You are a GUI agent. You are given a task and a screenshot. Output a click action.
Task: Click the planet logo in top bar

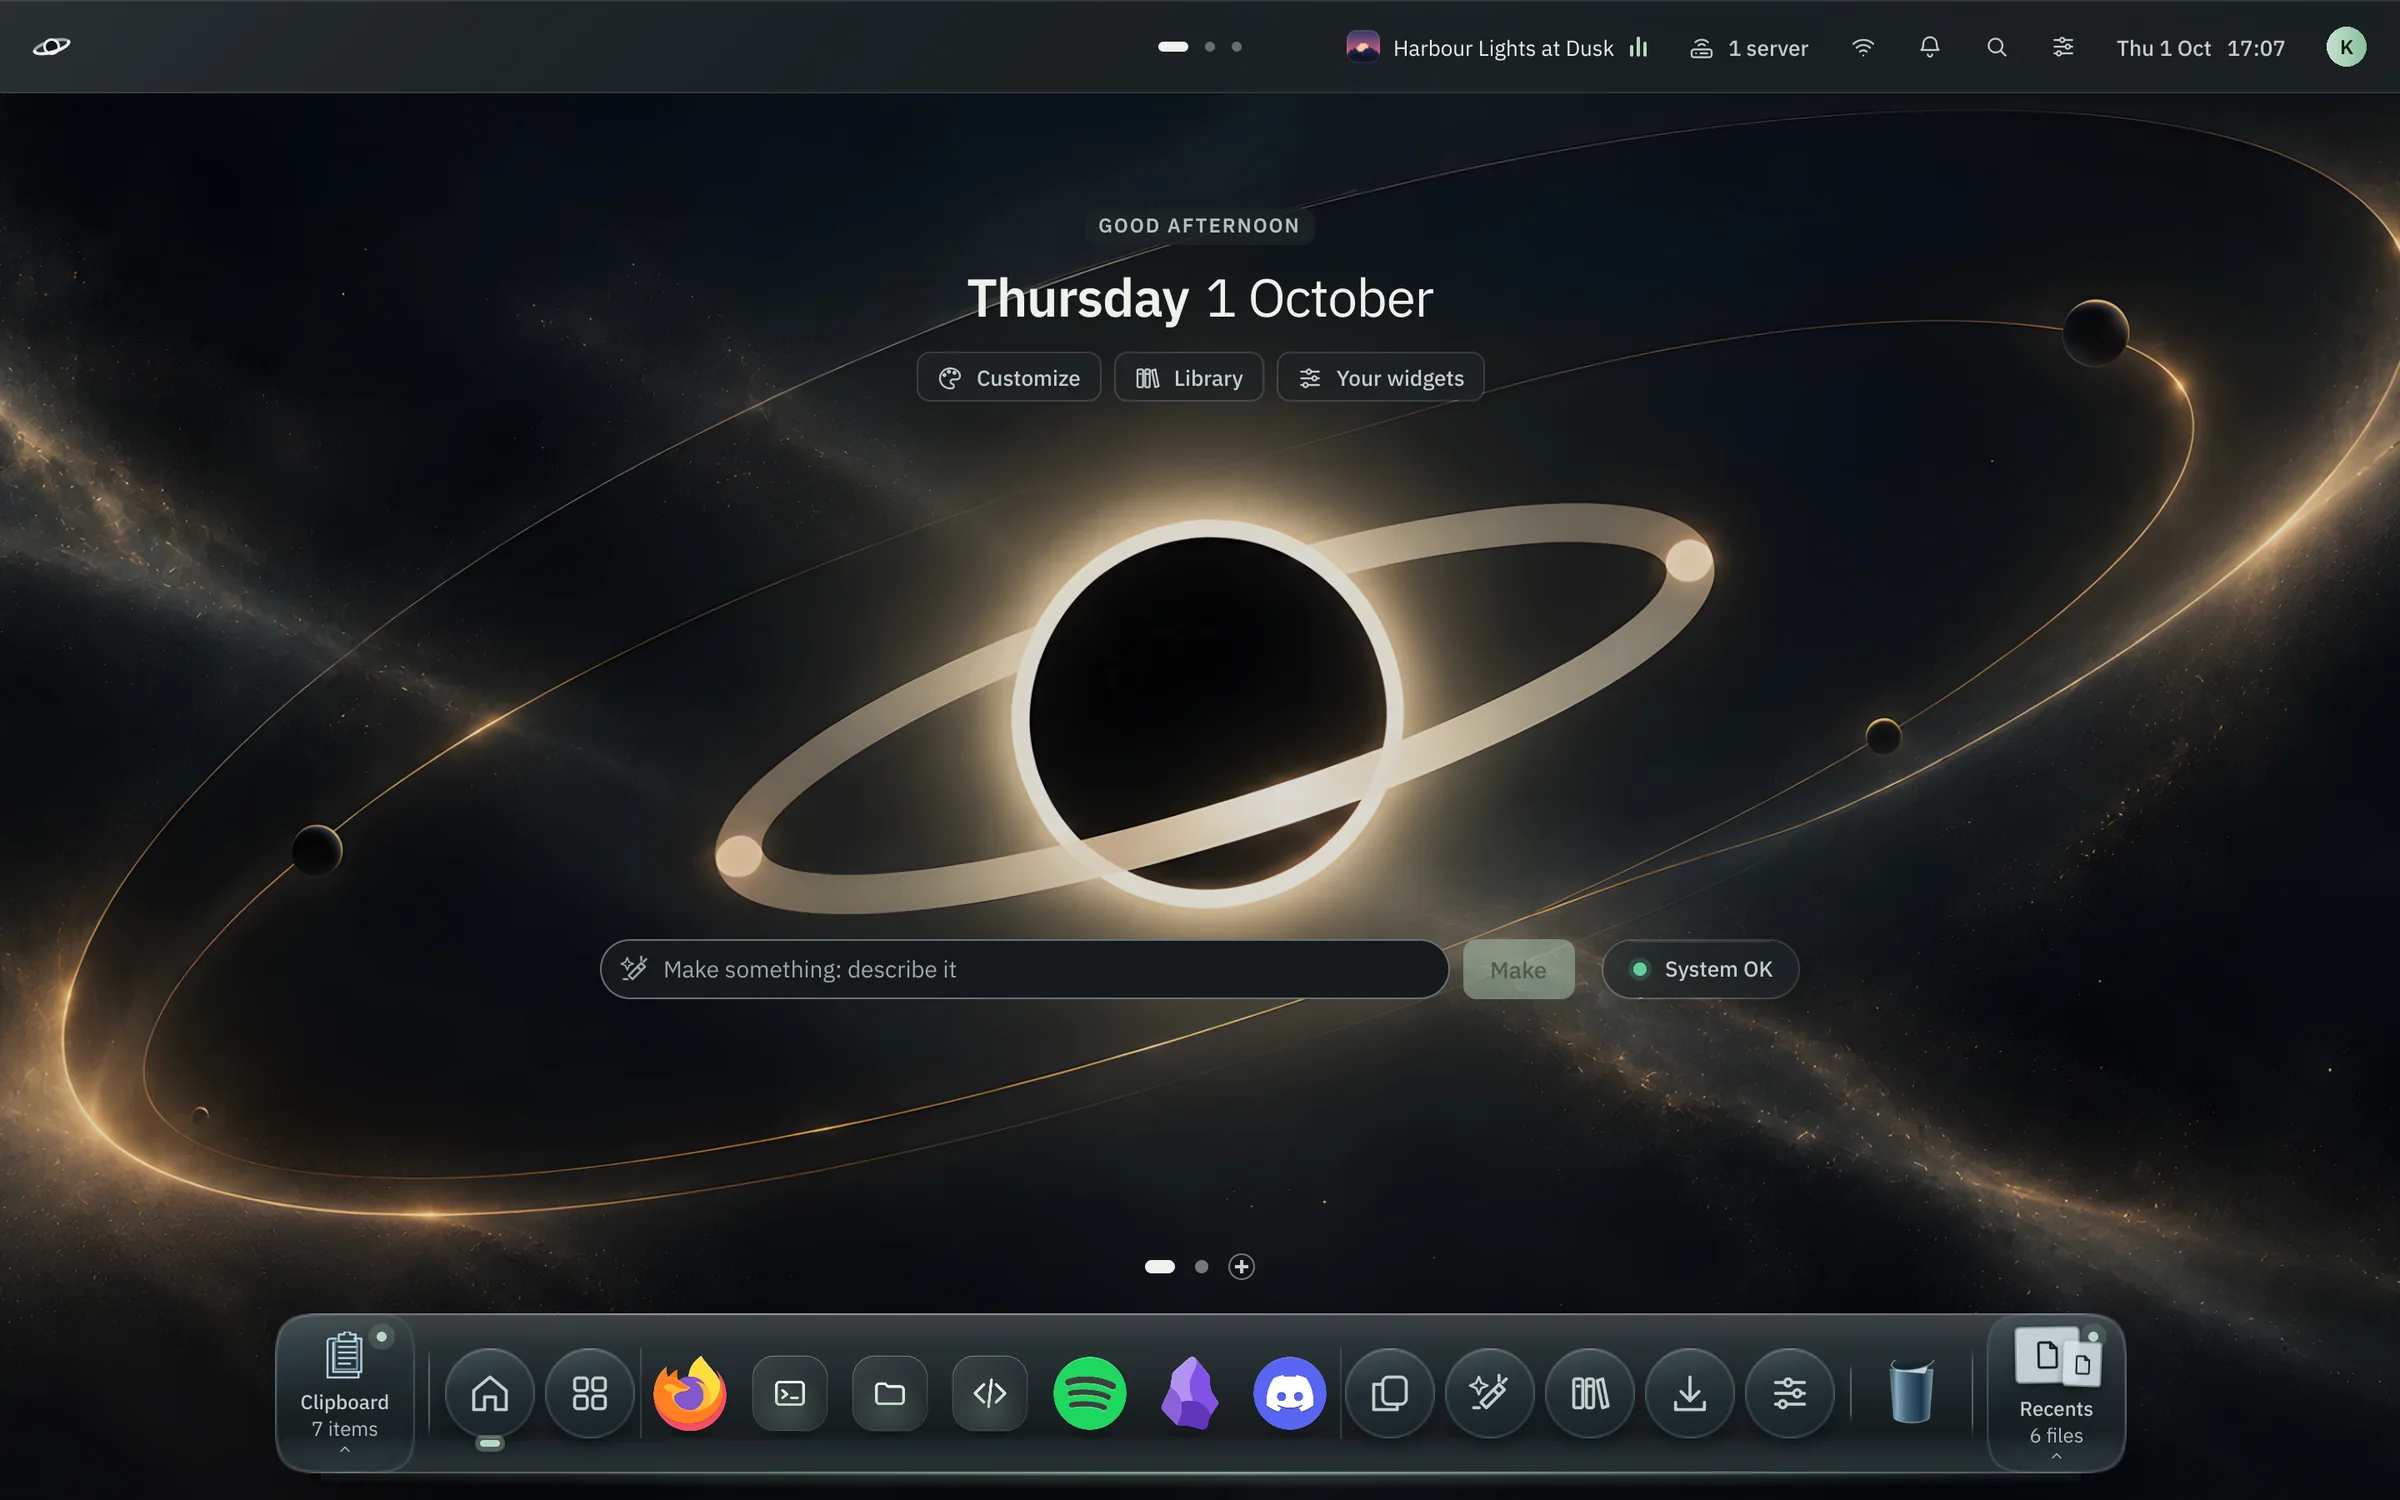51,46
